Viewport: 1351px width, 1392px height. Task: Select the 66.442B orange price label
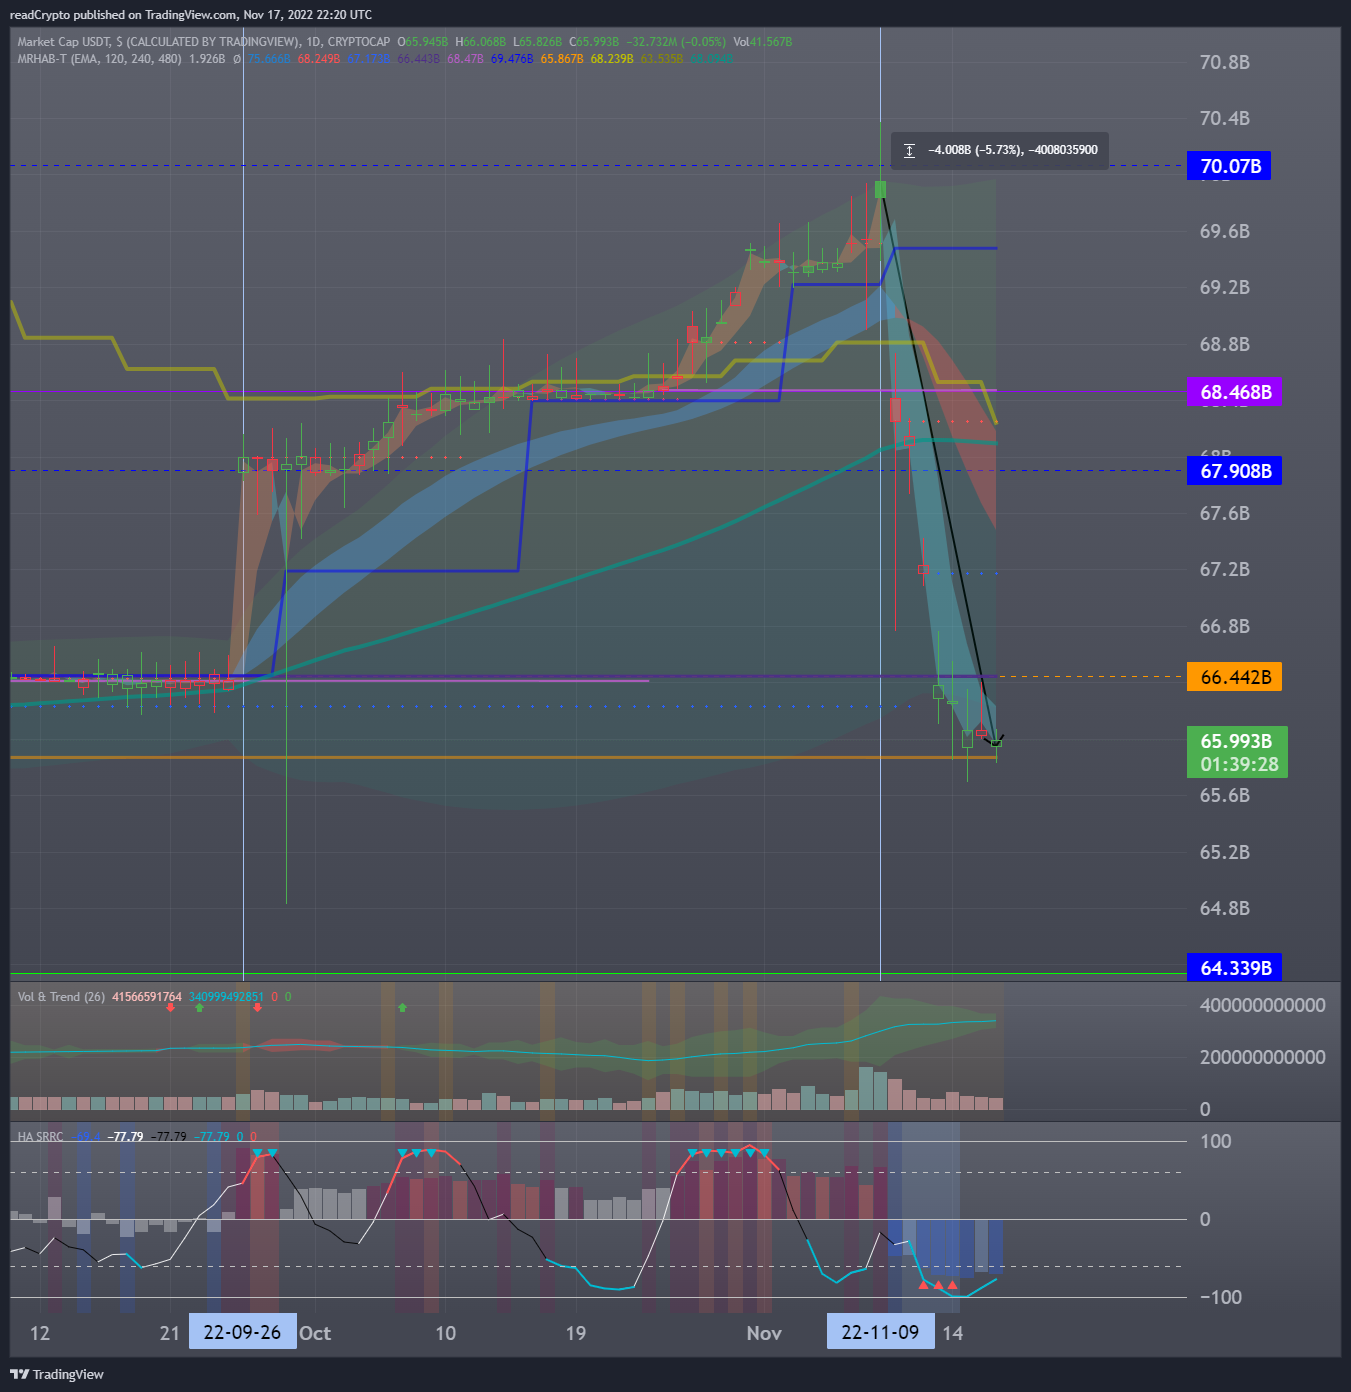click(x=1234, y=677)
